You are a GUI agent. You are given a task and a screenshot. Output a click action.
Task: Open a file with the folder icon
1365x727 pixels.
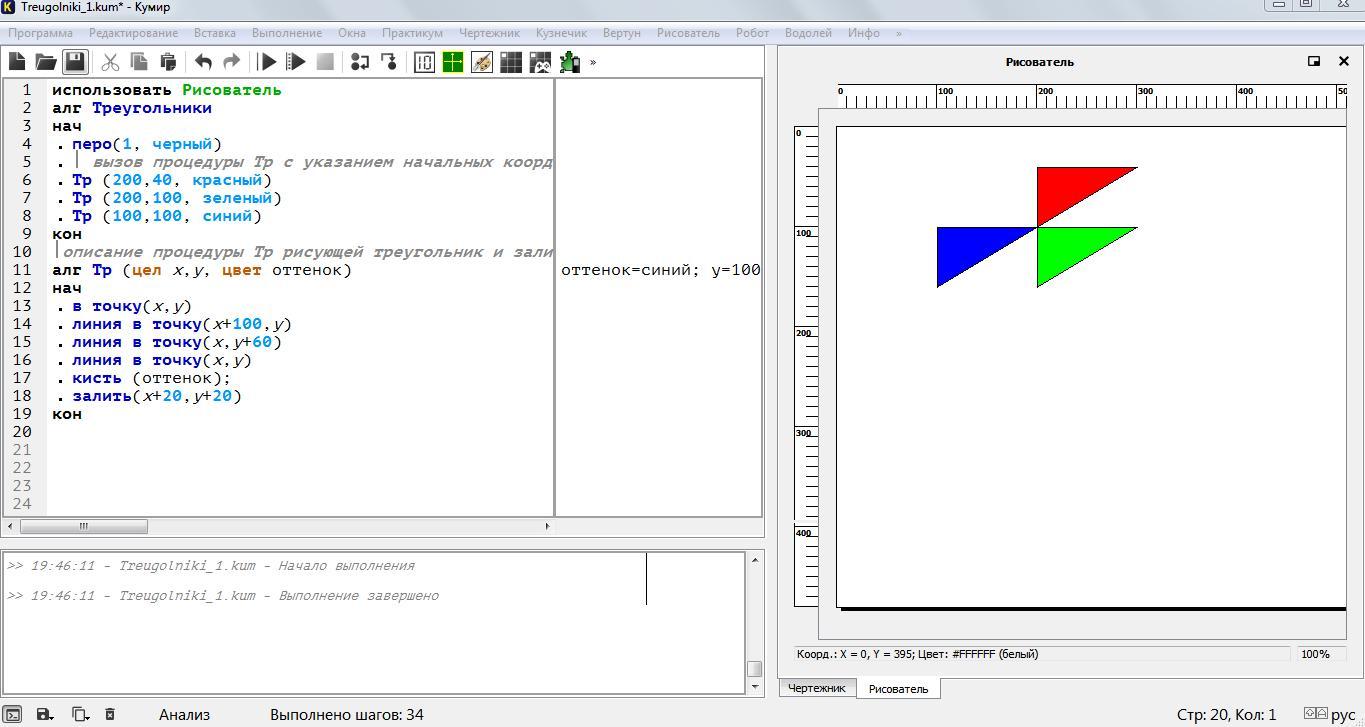coord(46,62)
